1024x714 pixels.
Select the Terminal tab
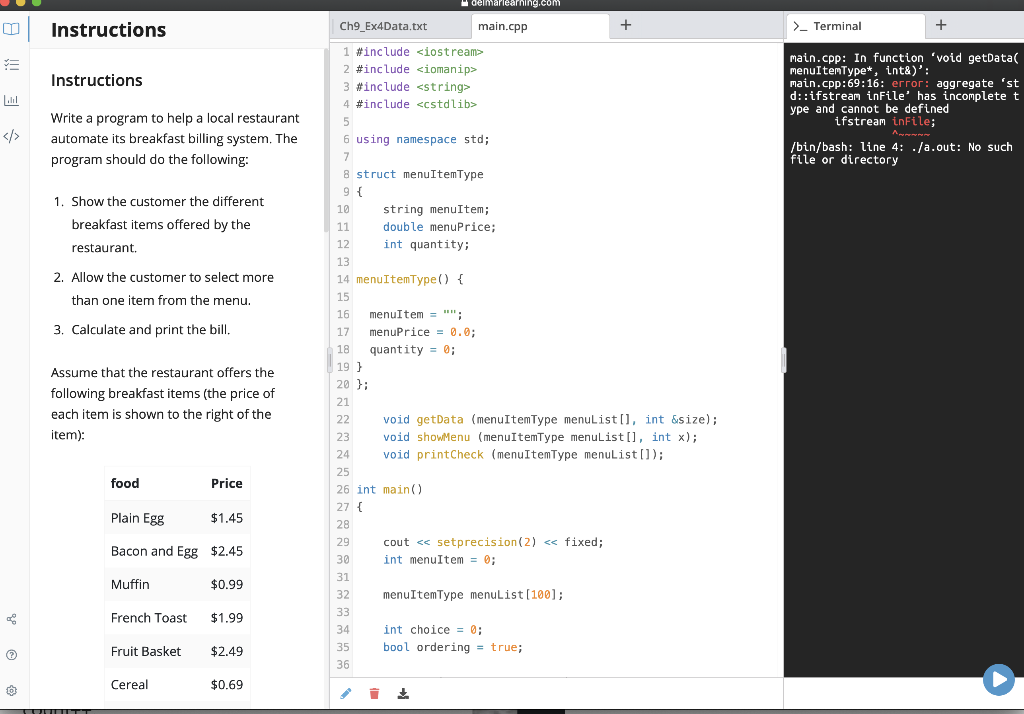click(857, 25)
